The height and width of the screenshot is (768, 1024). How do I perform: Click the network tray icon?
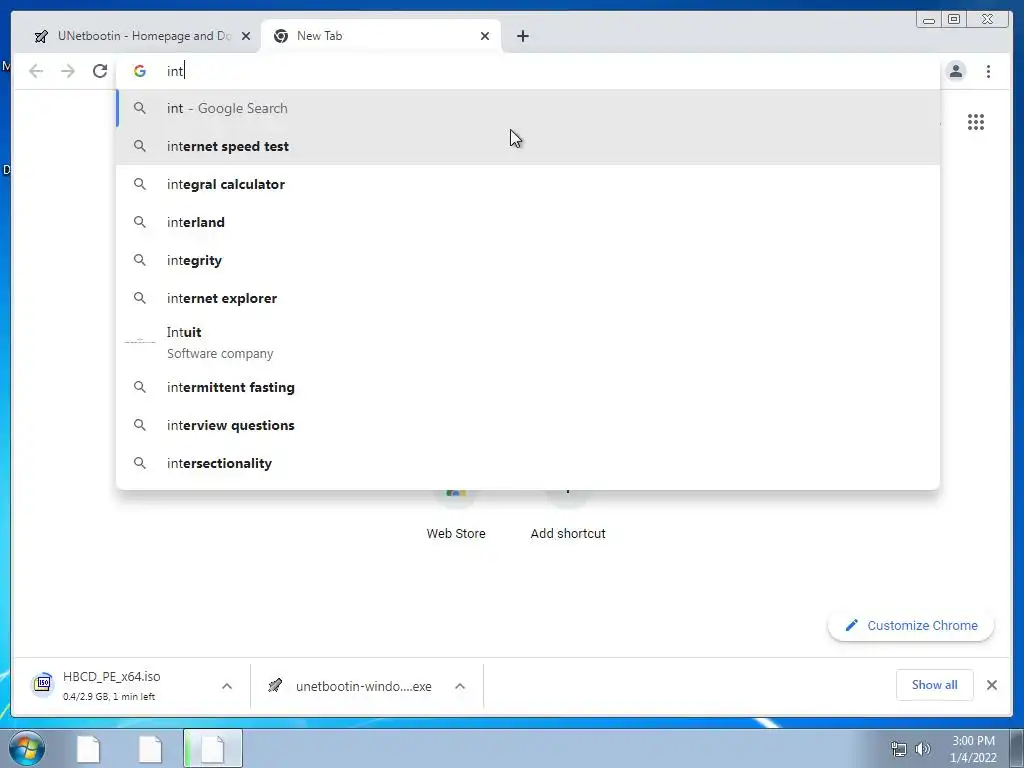[x=899, y=749]
